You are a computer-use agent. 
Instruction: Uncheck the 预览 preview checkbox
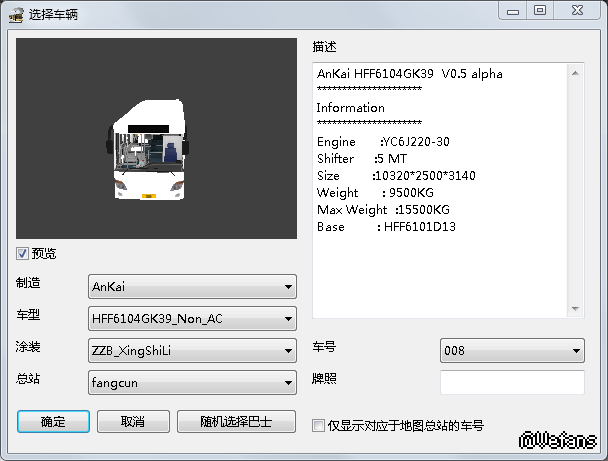tap(22, 254)
